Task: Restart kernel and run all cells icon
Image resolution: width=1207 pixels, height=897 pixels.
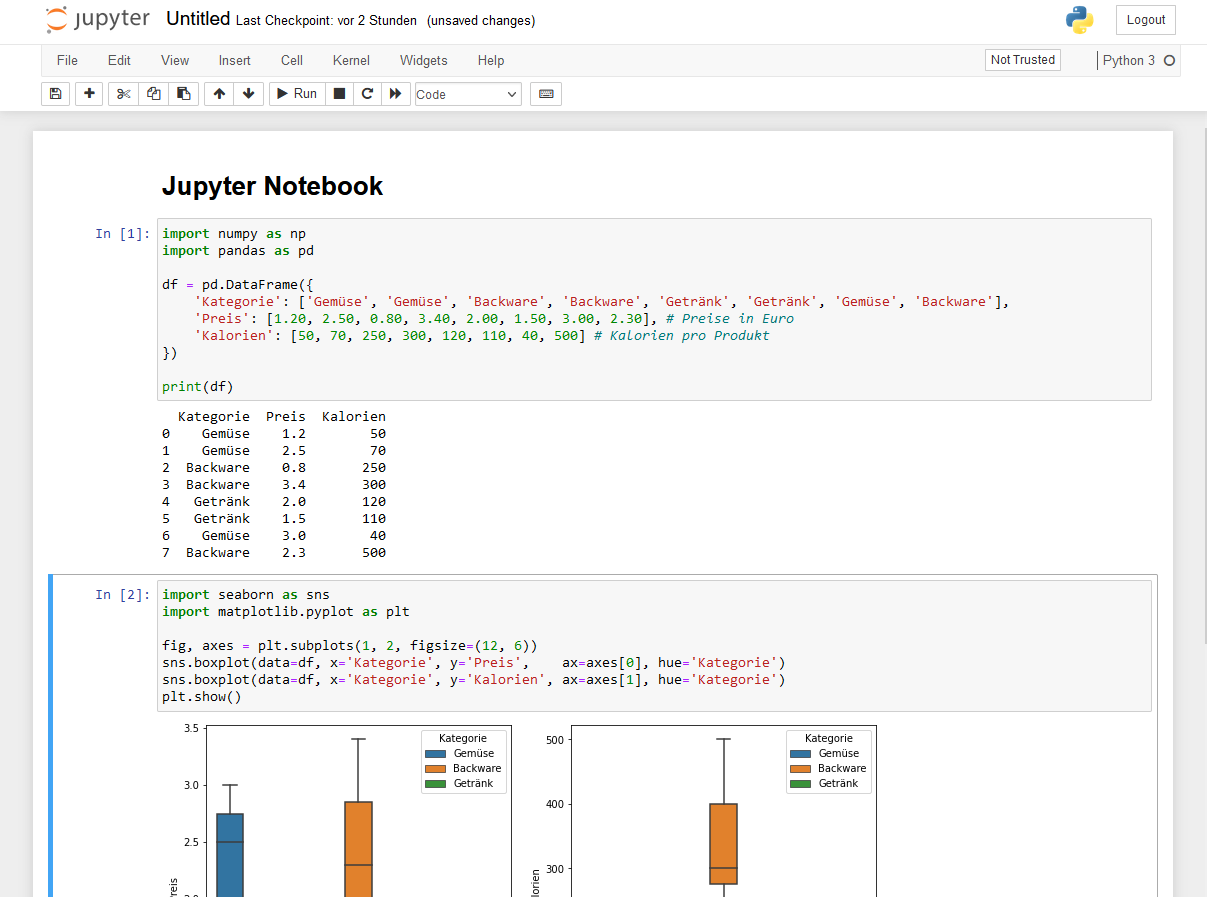Action: click(x=396, y=94)
